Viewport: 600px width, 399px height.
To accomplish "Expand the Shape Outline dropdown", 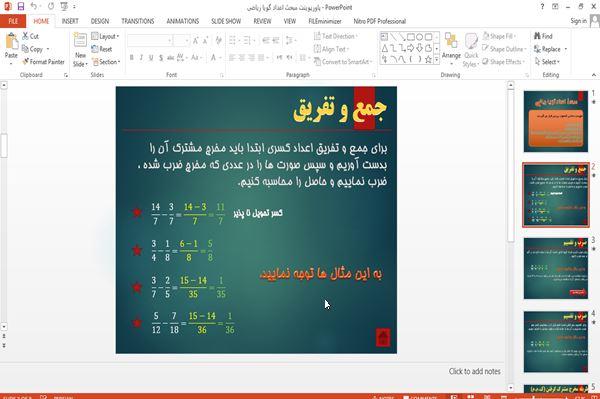I will click(x=504, y=49).
